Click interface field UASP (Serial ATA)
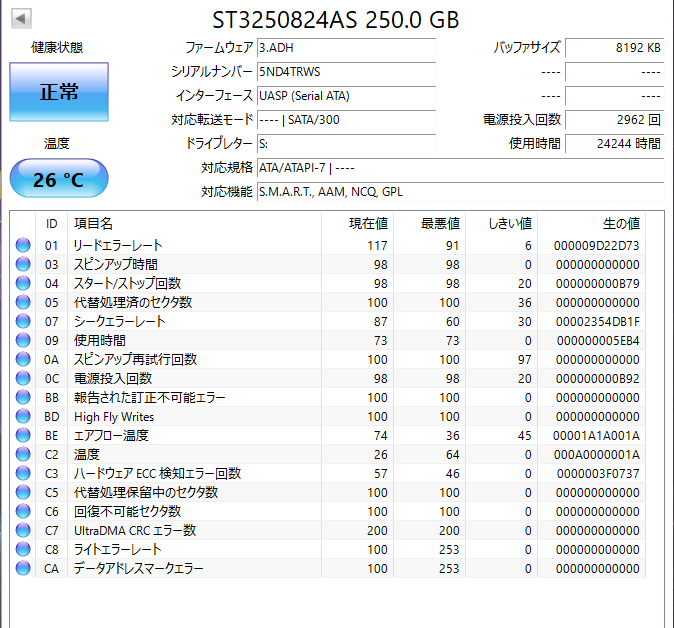Image resolution: width=674 pixels, height=628 pixels. pos(346,96)
